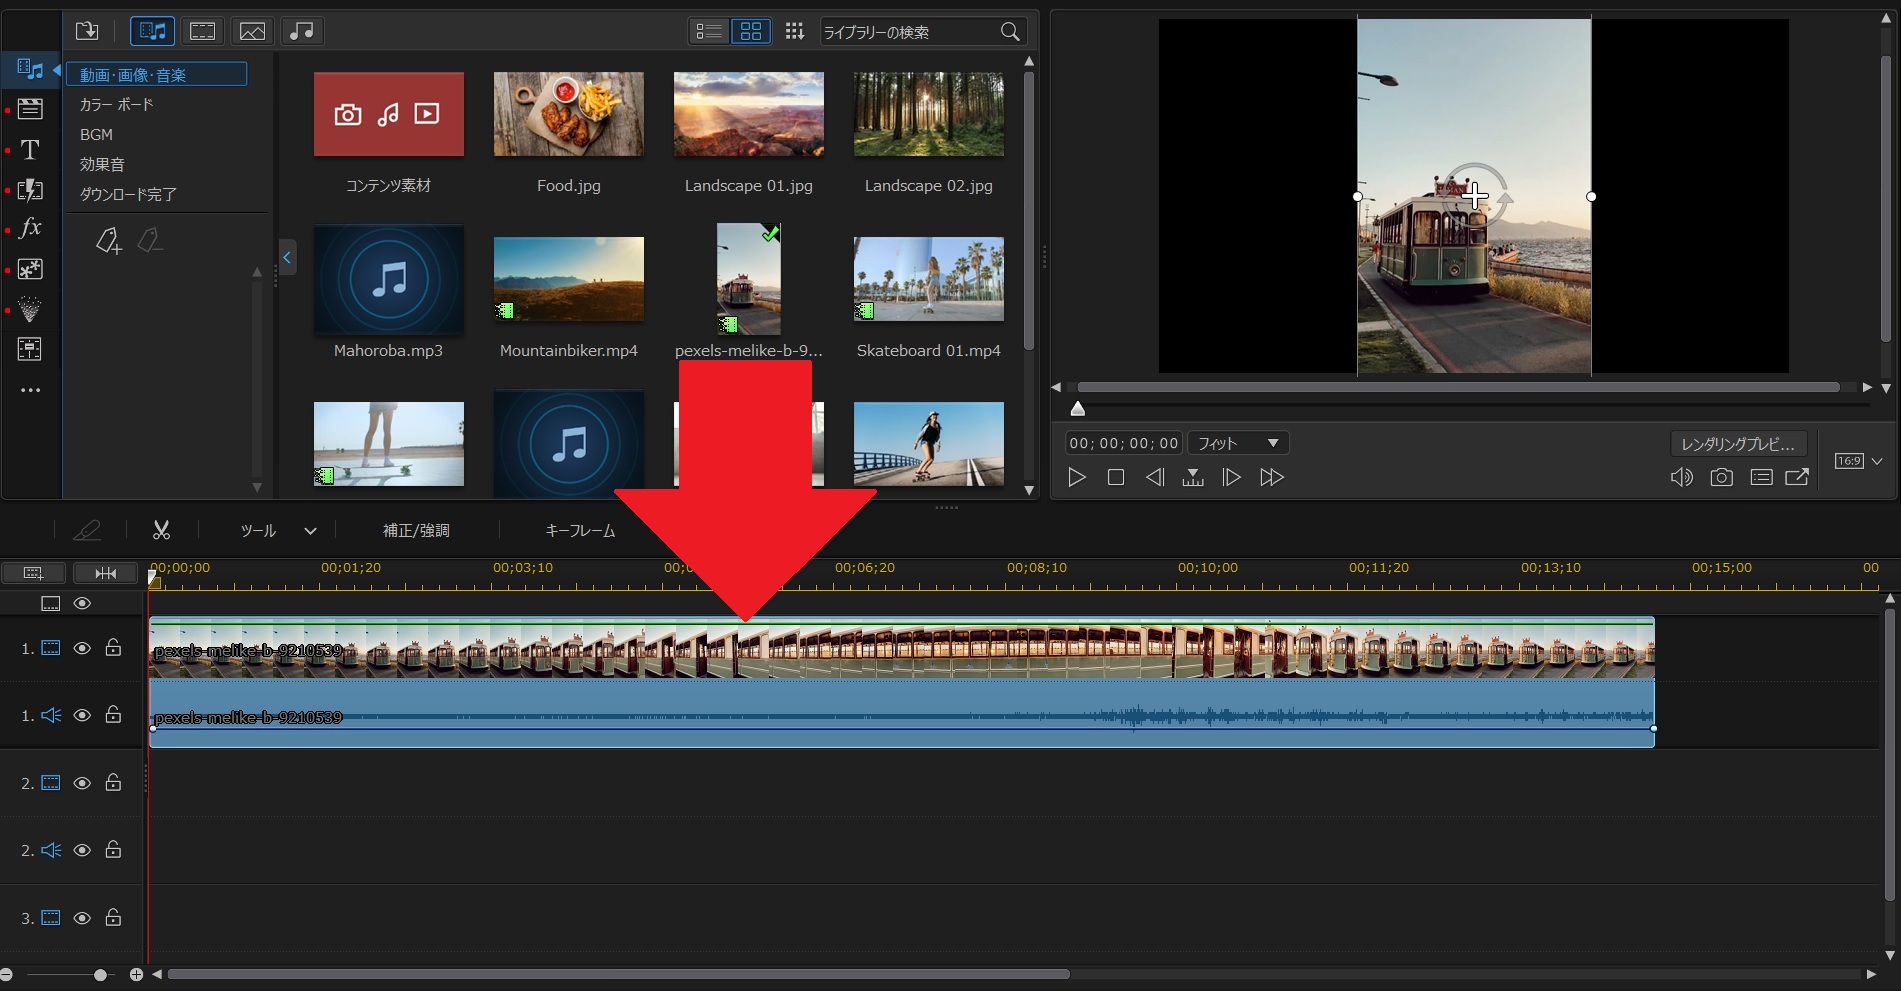The image size is (1901, 991).
Task: Hide video track 3 with eye icon
Action: pos(82,918)
